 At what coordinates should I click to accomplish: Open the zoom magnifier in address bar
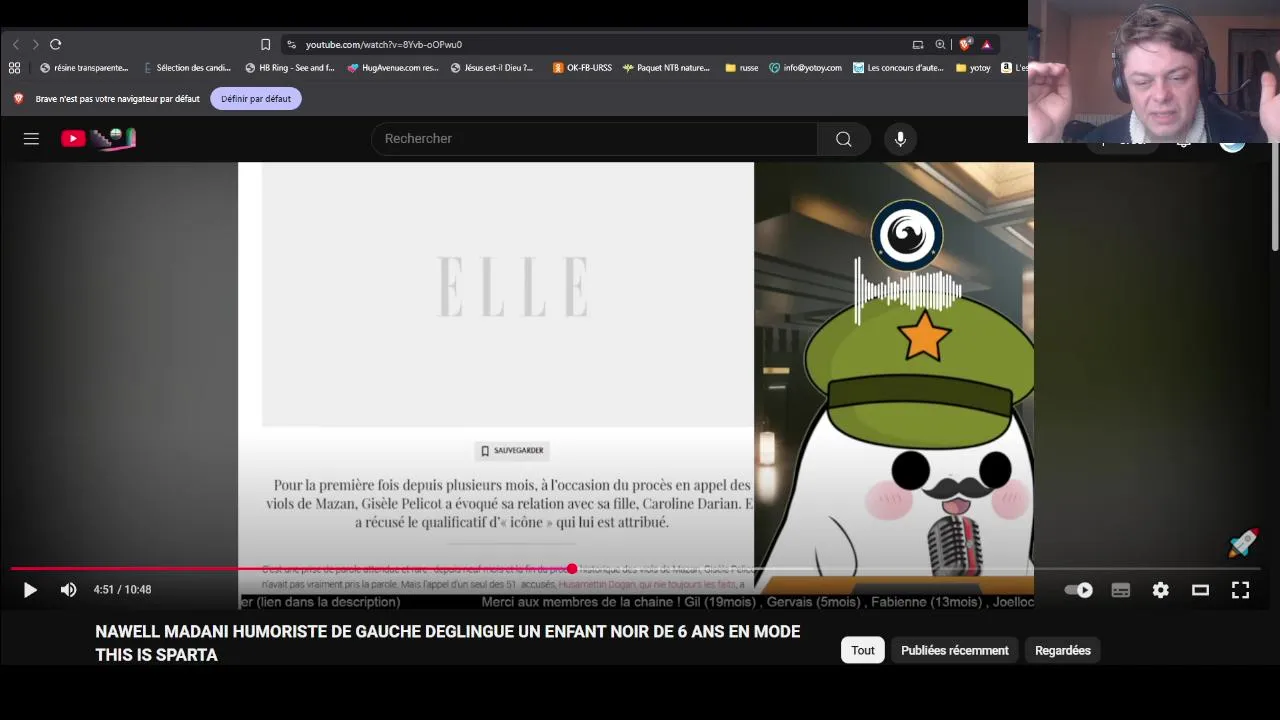tap(940, 44)
